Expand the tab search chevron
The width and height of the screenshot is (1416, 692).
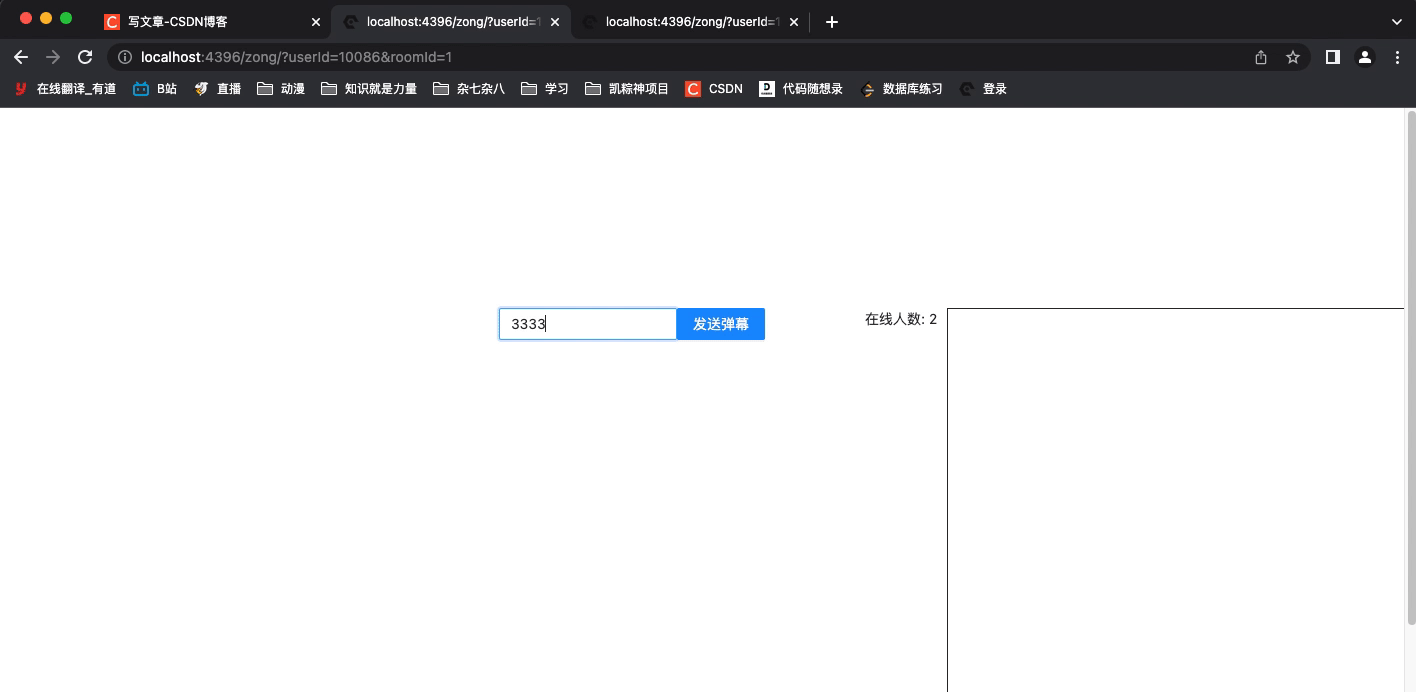1397,21
